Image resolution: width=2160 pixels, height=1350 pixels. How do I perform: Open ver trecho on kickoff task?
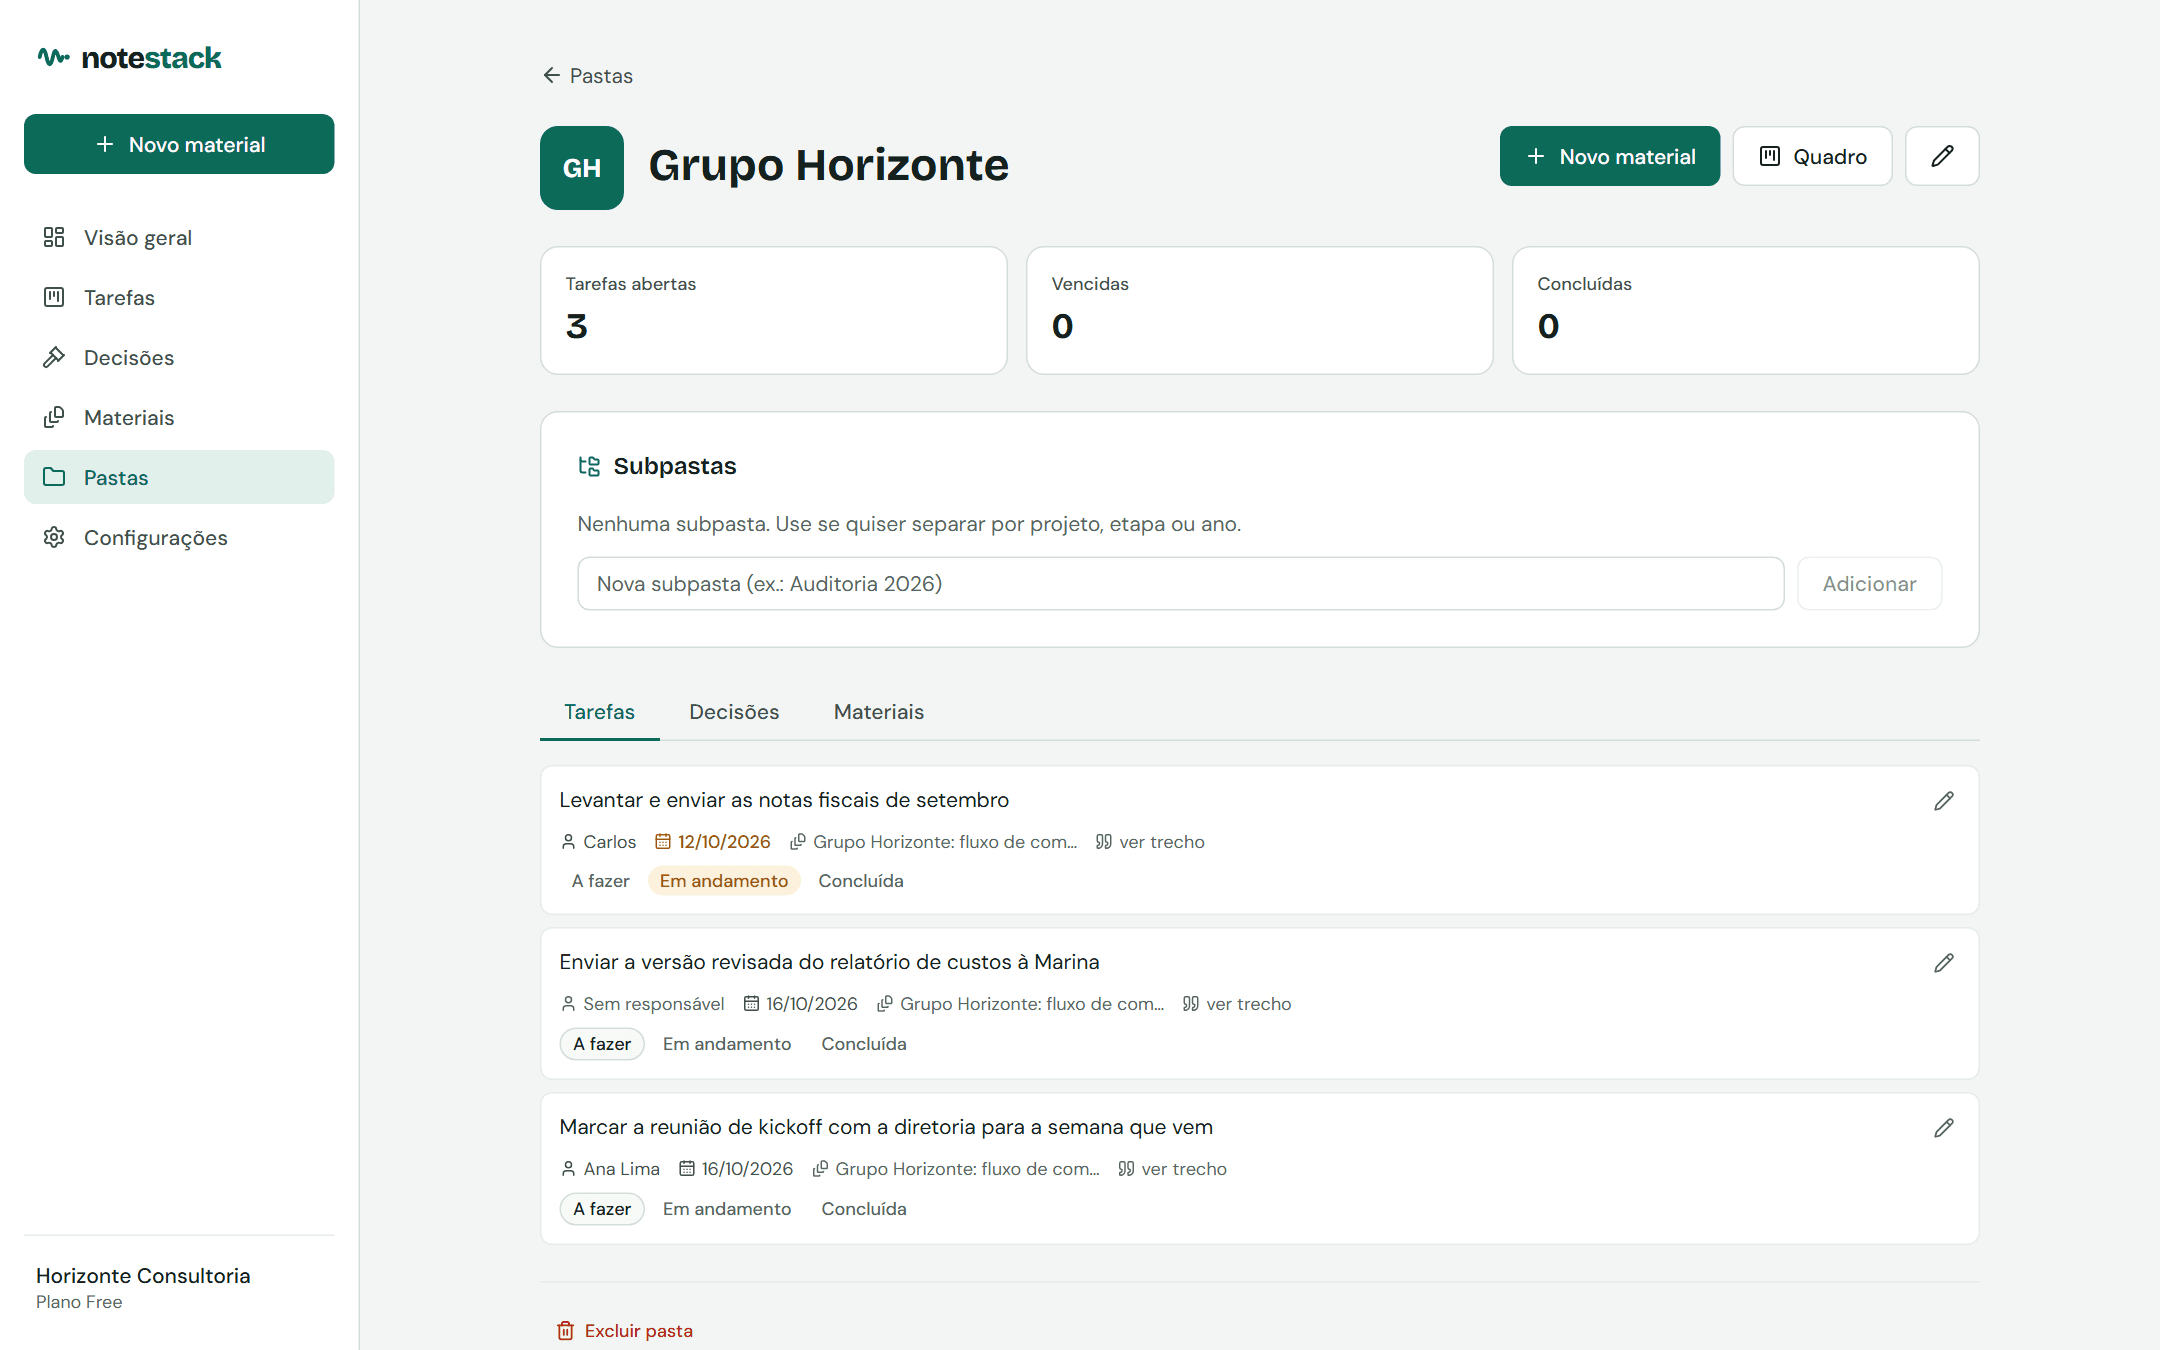pyautogui.click(x=1172, y=1169)
